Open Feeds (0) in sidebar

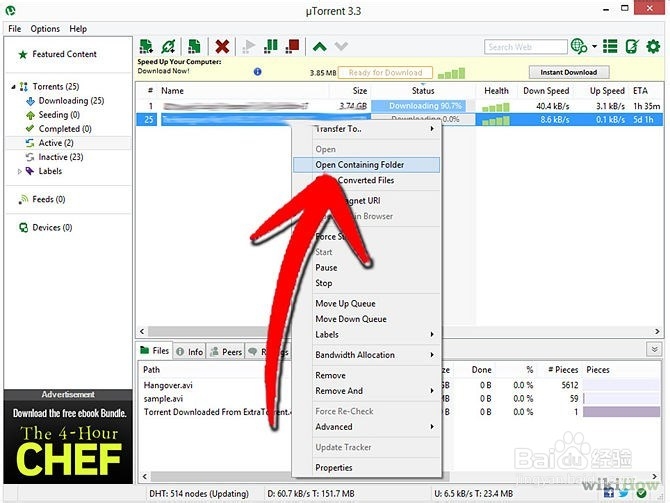[42, 200]
